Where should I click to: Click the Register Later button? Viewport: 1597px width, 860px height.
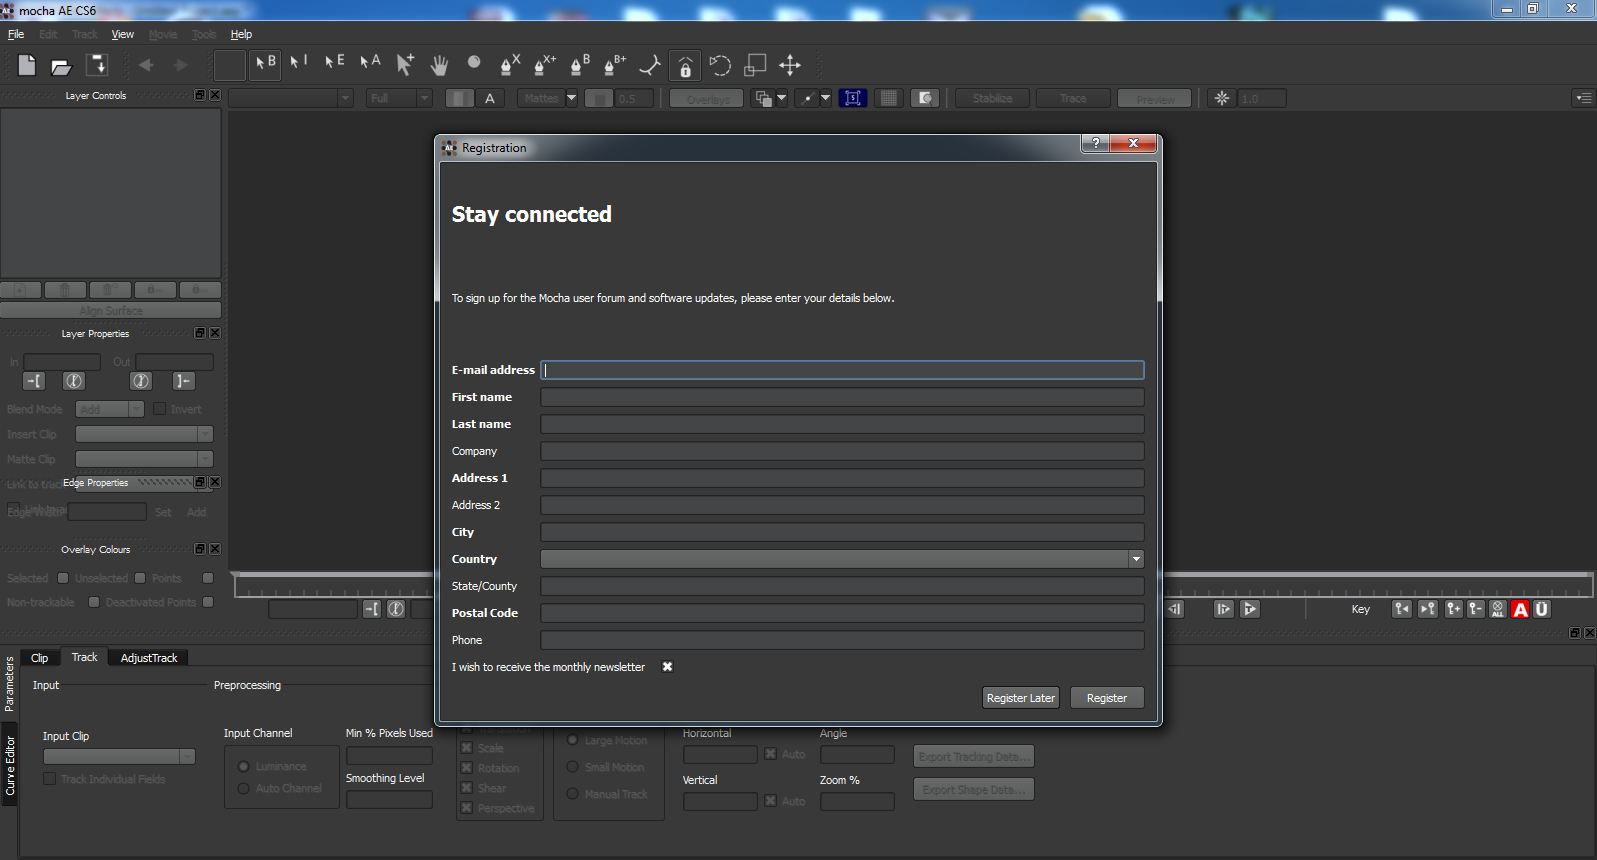[1020, 698]
